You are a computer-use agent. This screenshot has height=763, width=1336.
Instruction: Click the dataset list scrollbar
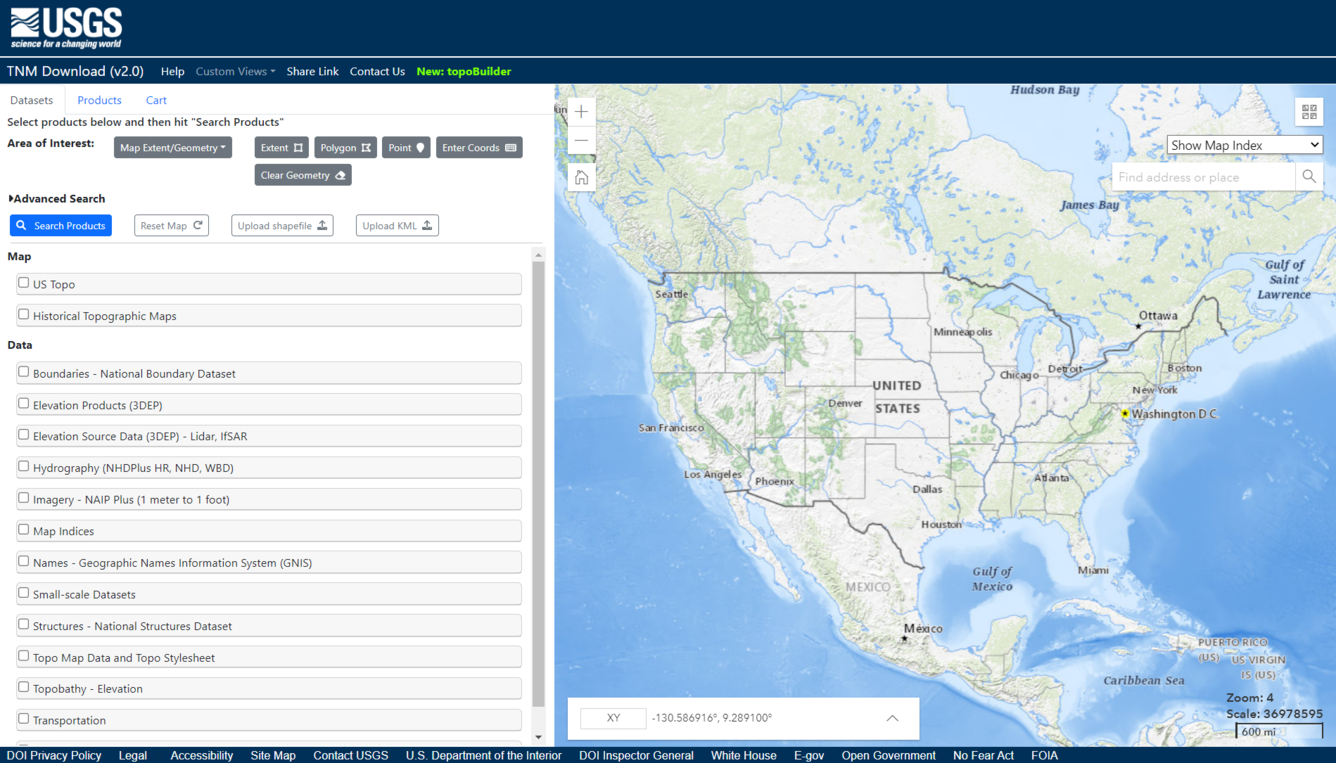point(538,485)
